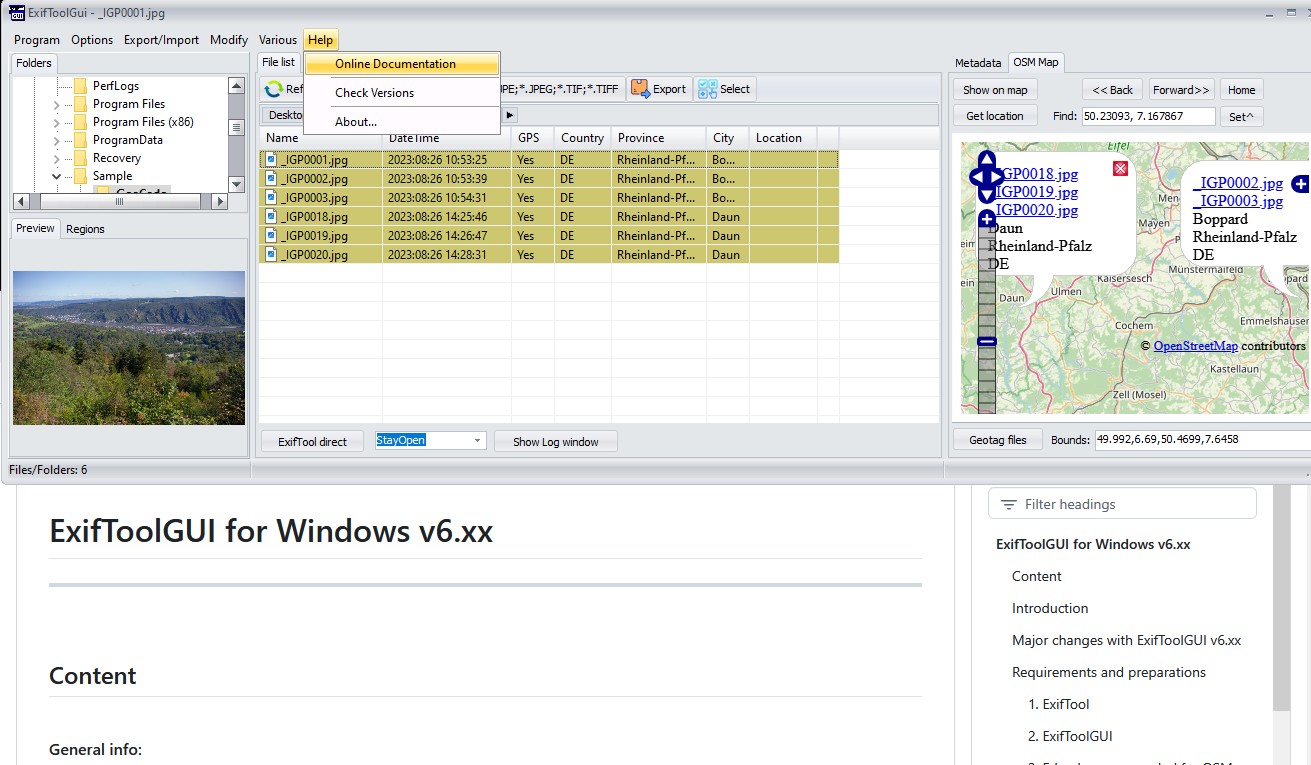Zoom in on the map with plus

click(x=987, y=219)
